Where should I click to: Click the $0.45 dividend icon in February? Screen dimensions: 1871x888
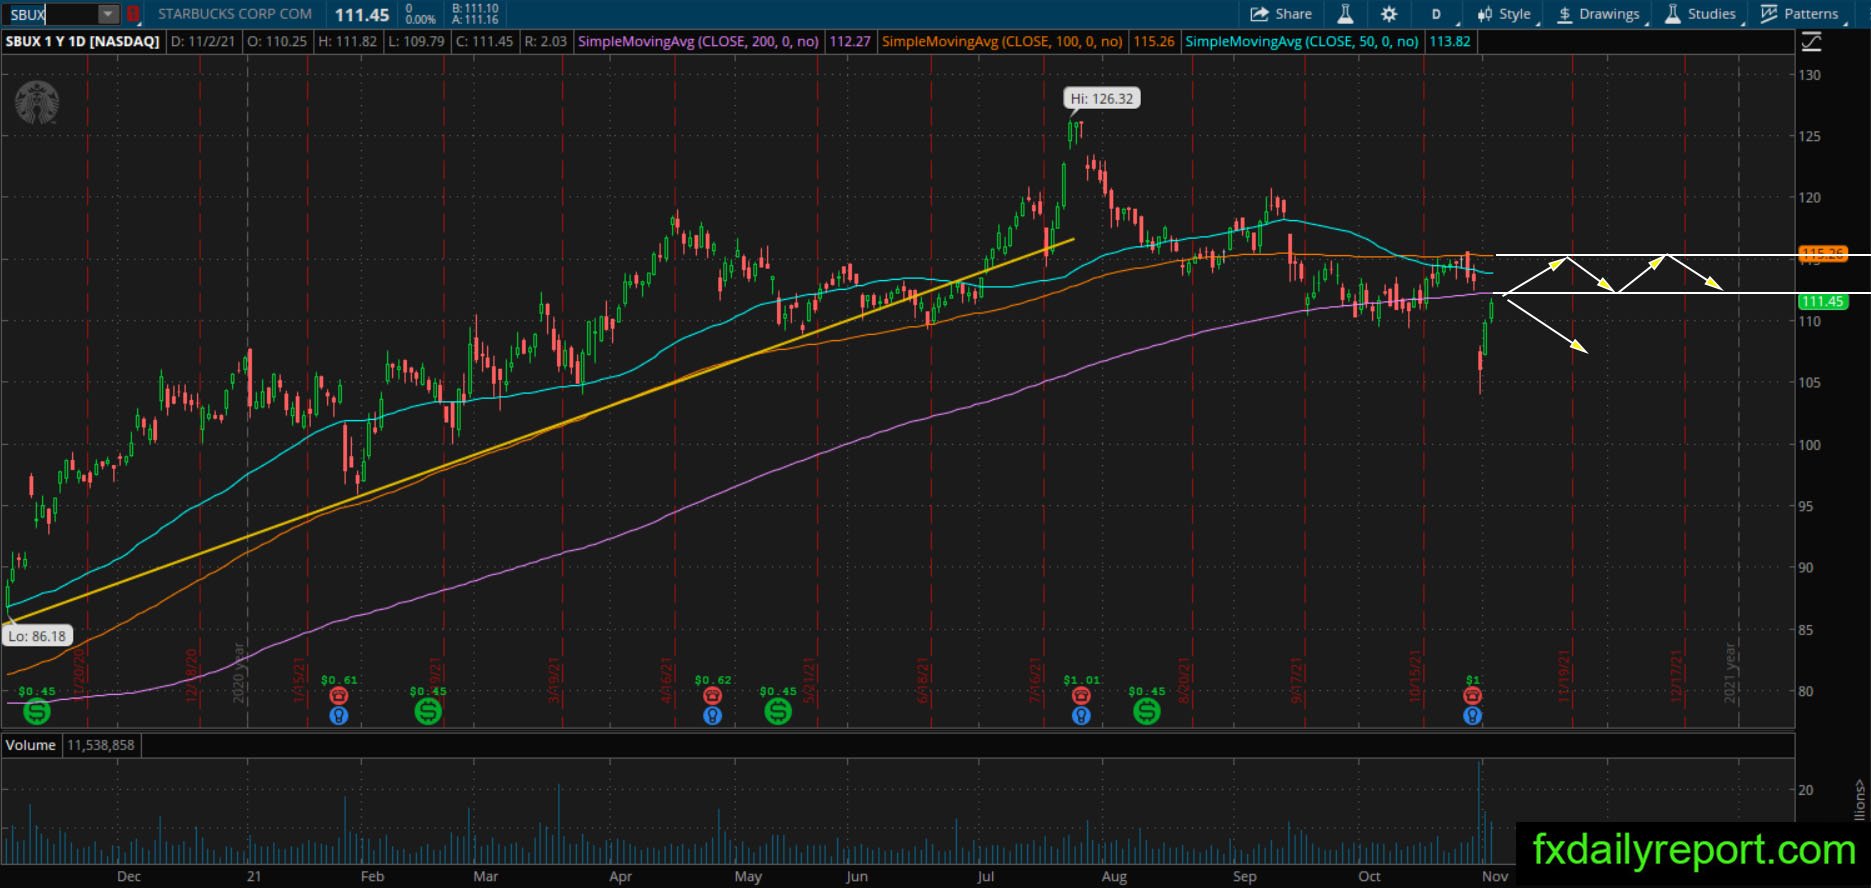pos(428,711)
